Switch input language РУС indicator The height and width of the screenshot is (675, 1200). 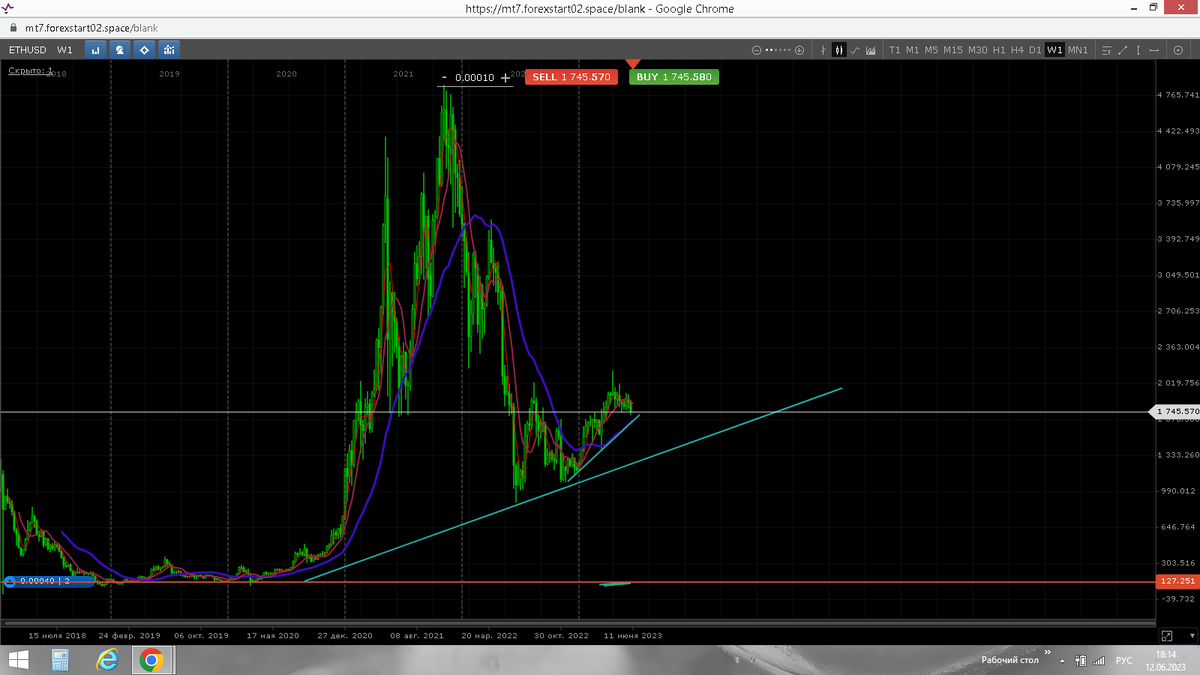click(1124, 661)
